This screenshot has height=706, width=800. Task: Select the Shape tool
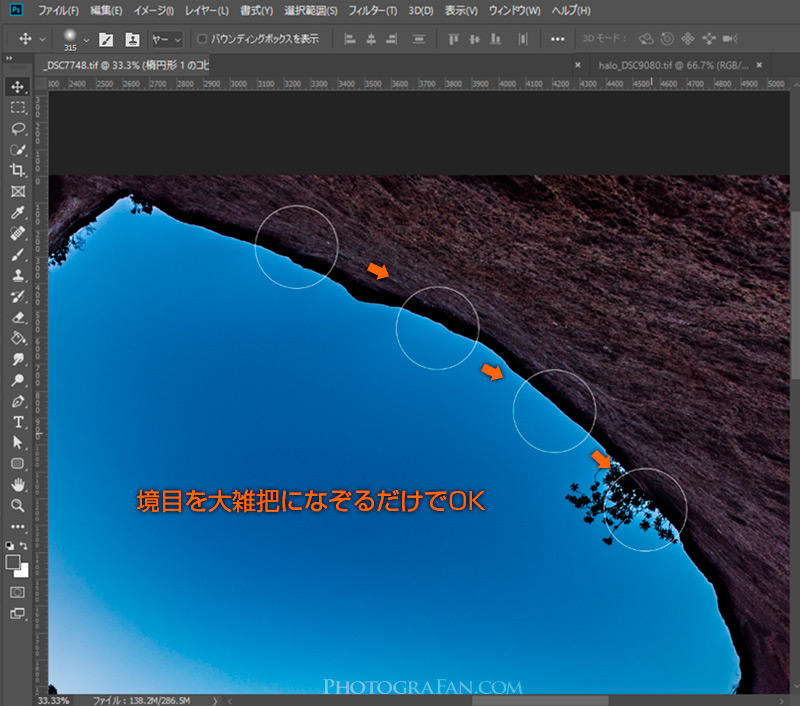pyautogui.click(x=18, y=463)
